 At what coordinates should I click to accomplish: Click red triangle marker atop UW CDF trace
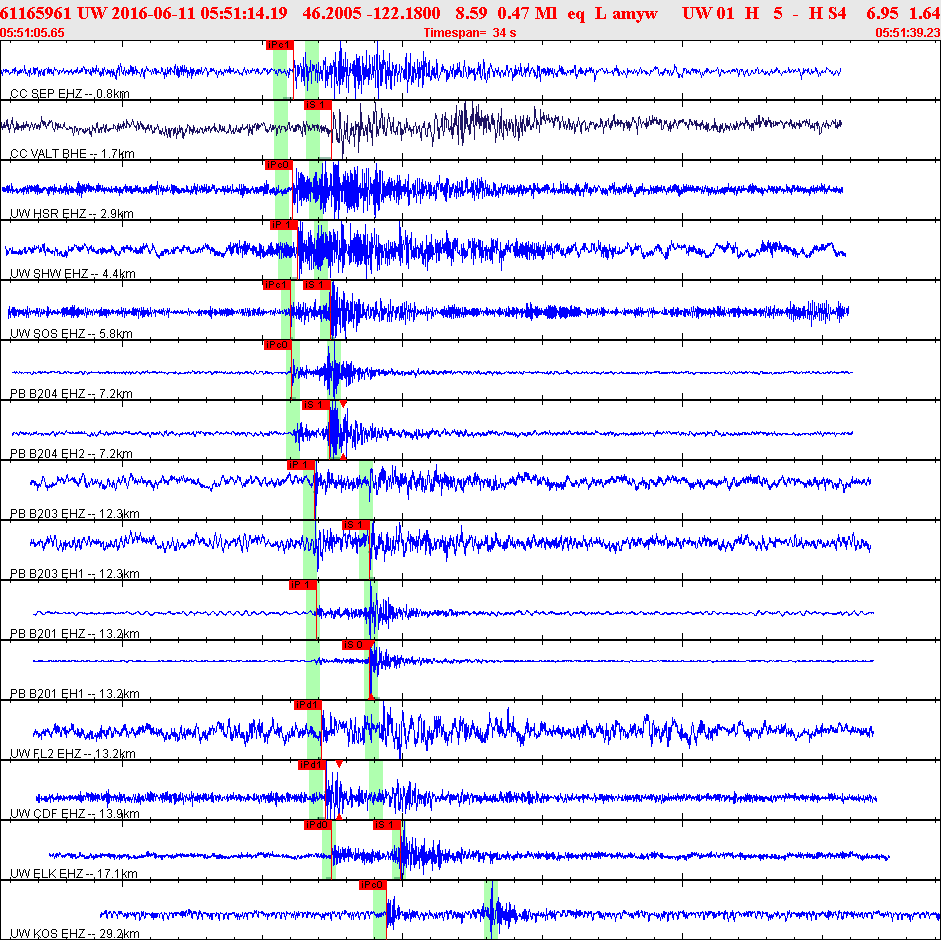pyautogui.click(x=339, y=765)
